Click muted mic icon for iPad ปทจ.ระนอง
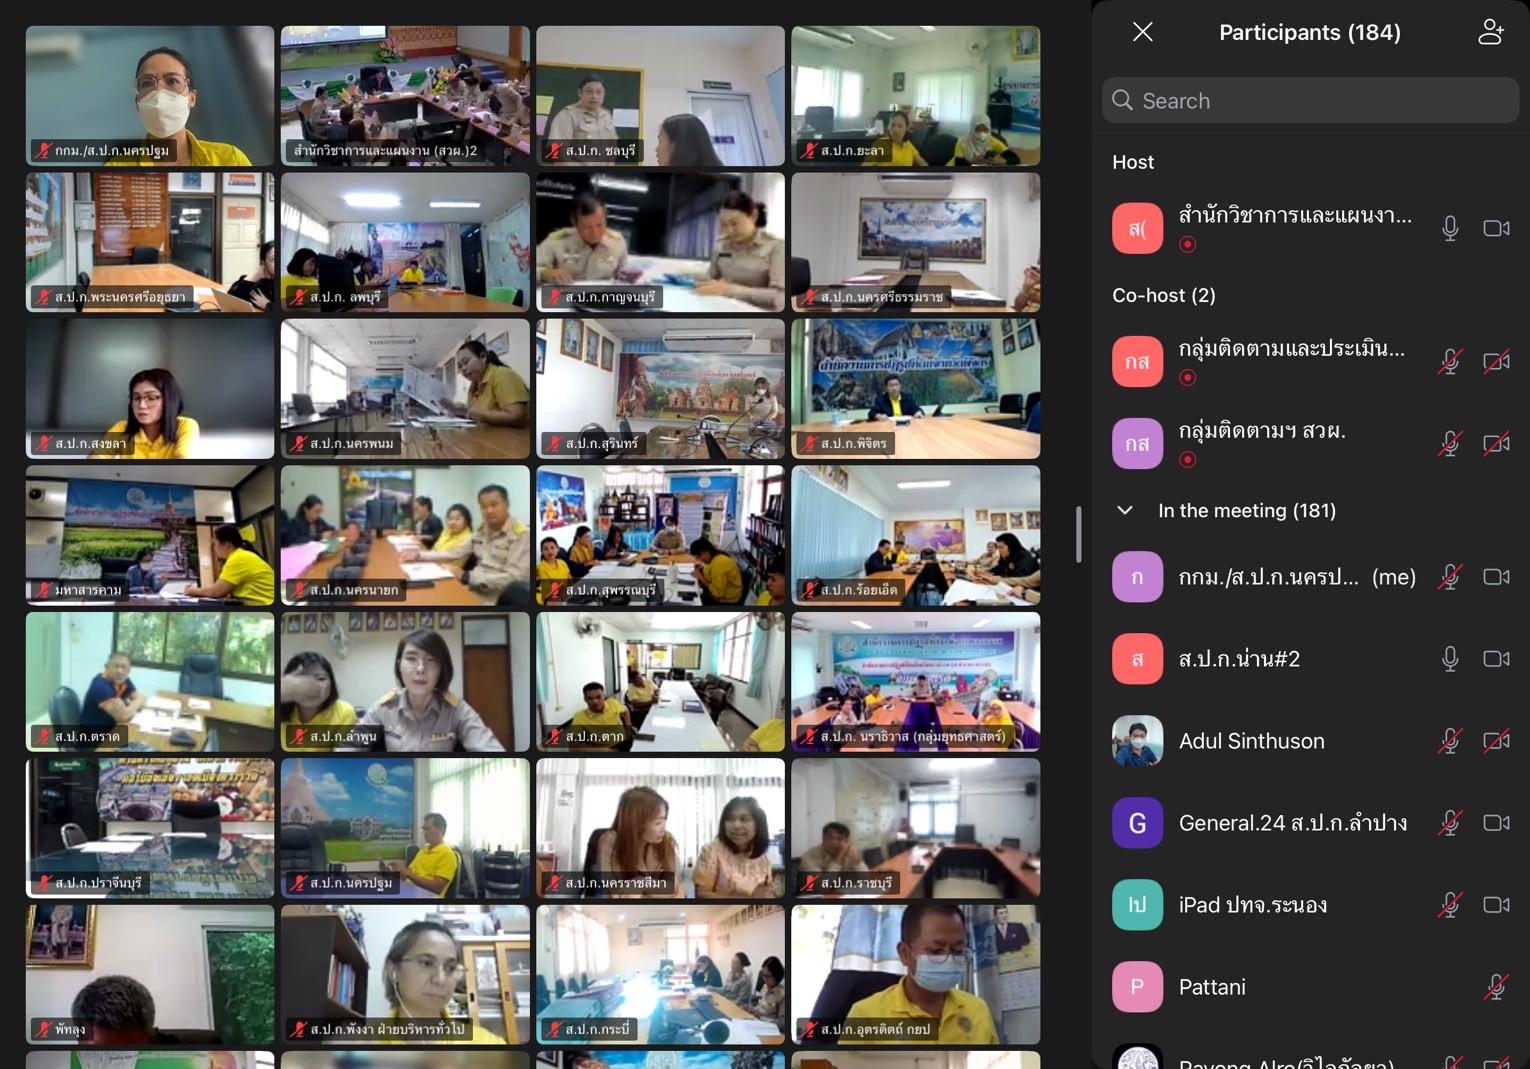 1450,905
